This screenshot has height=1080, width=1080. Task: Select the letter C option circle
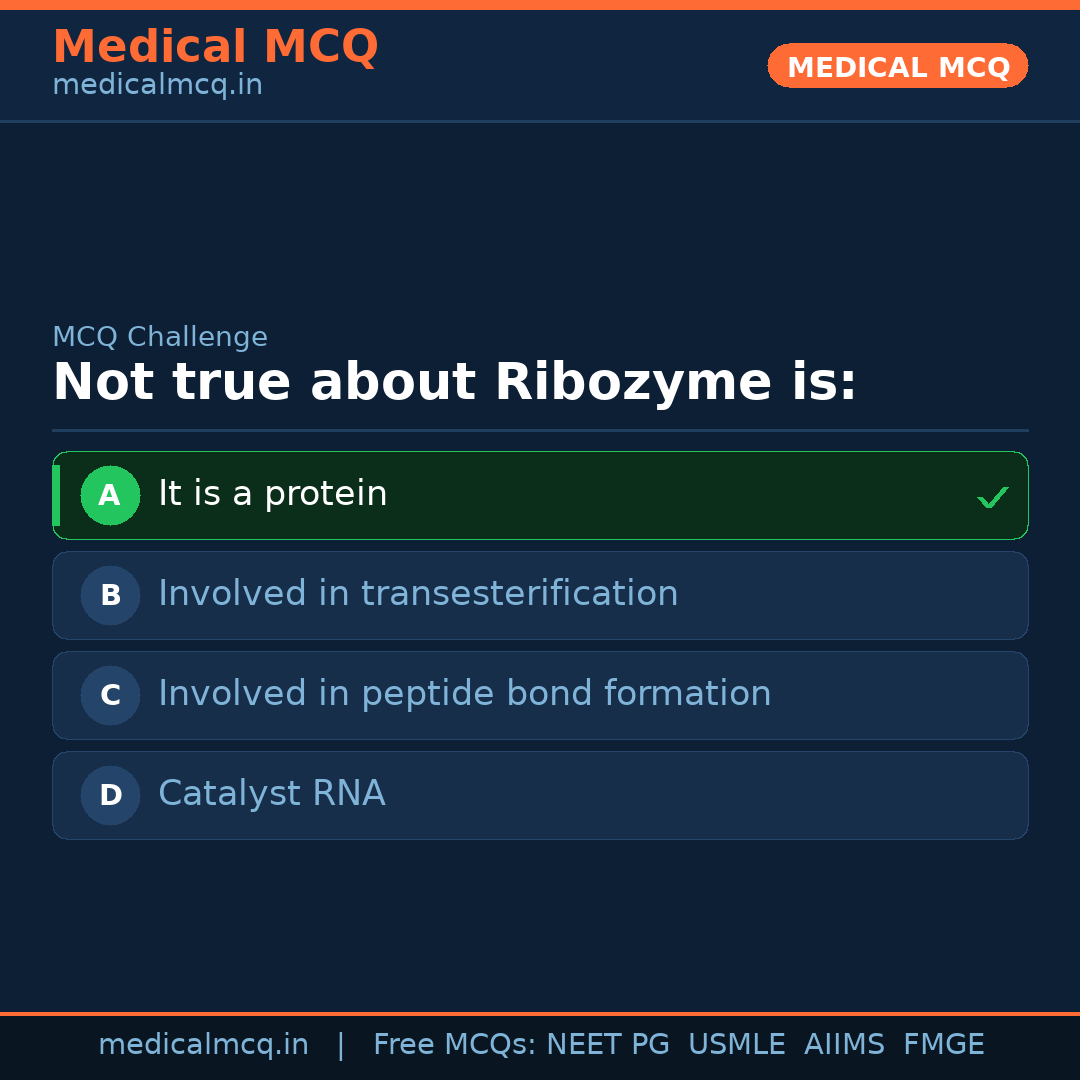(x=110, y=695)
